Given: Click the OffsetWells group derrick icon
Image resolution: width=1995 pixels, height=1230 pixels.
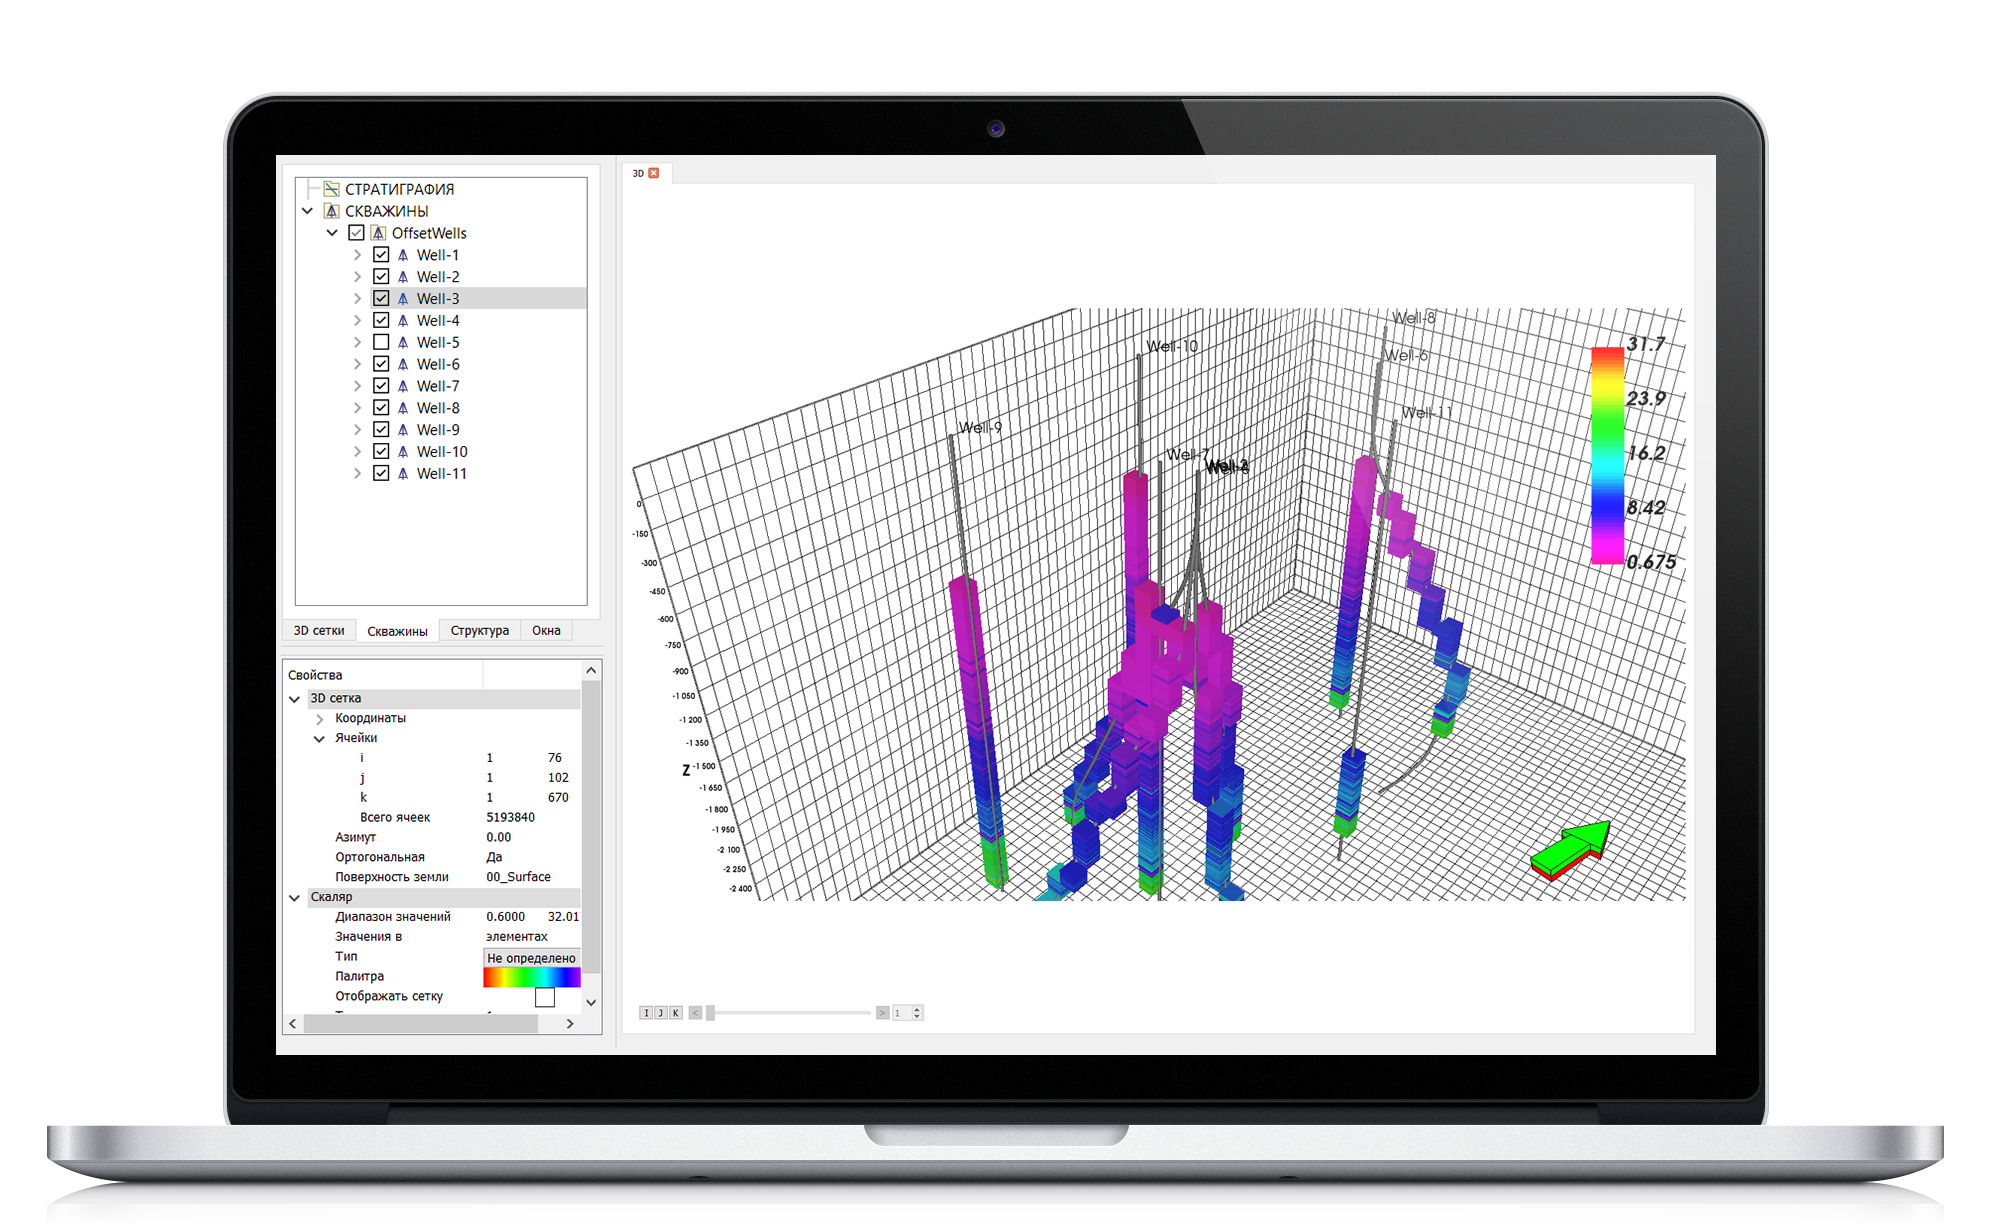Looking at the screenshot, I should point(378,233).
